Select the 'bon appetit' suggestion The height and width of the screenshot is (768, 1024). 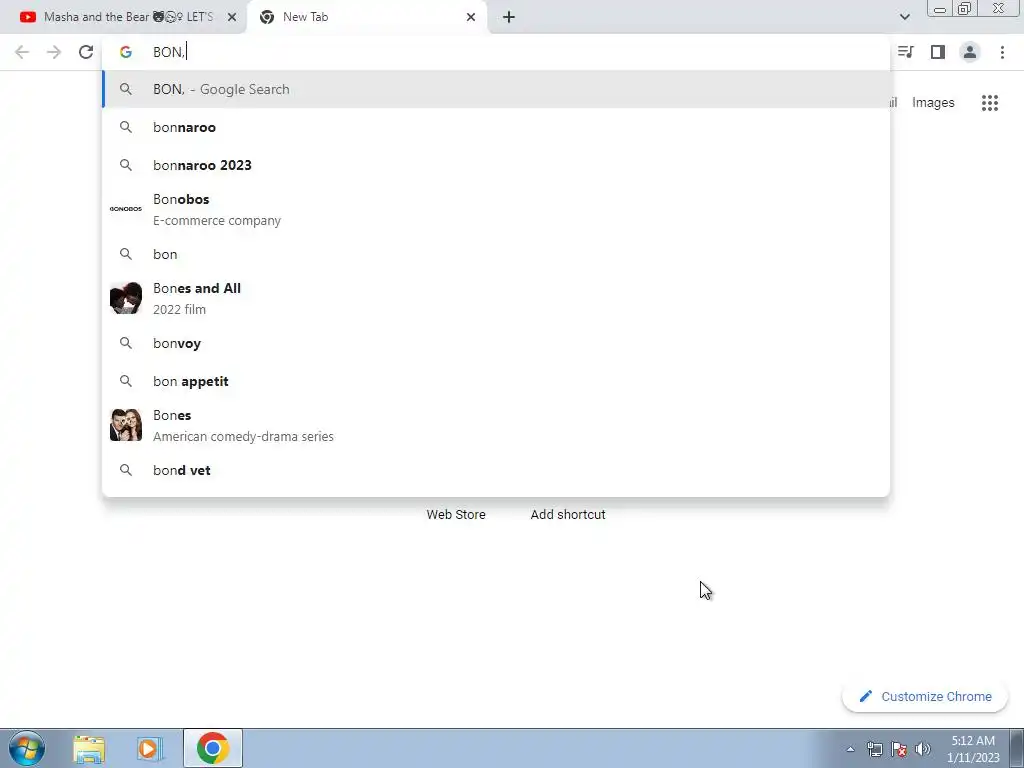tap(496, 381)
